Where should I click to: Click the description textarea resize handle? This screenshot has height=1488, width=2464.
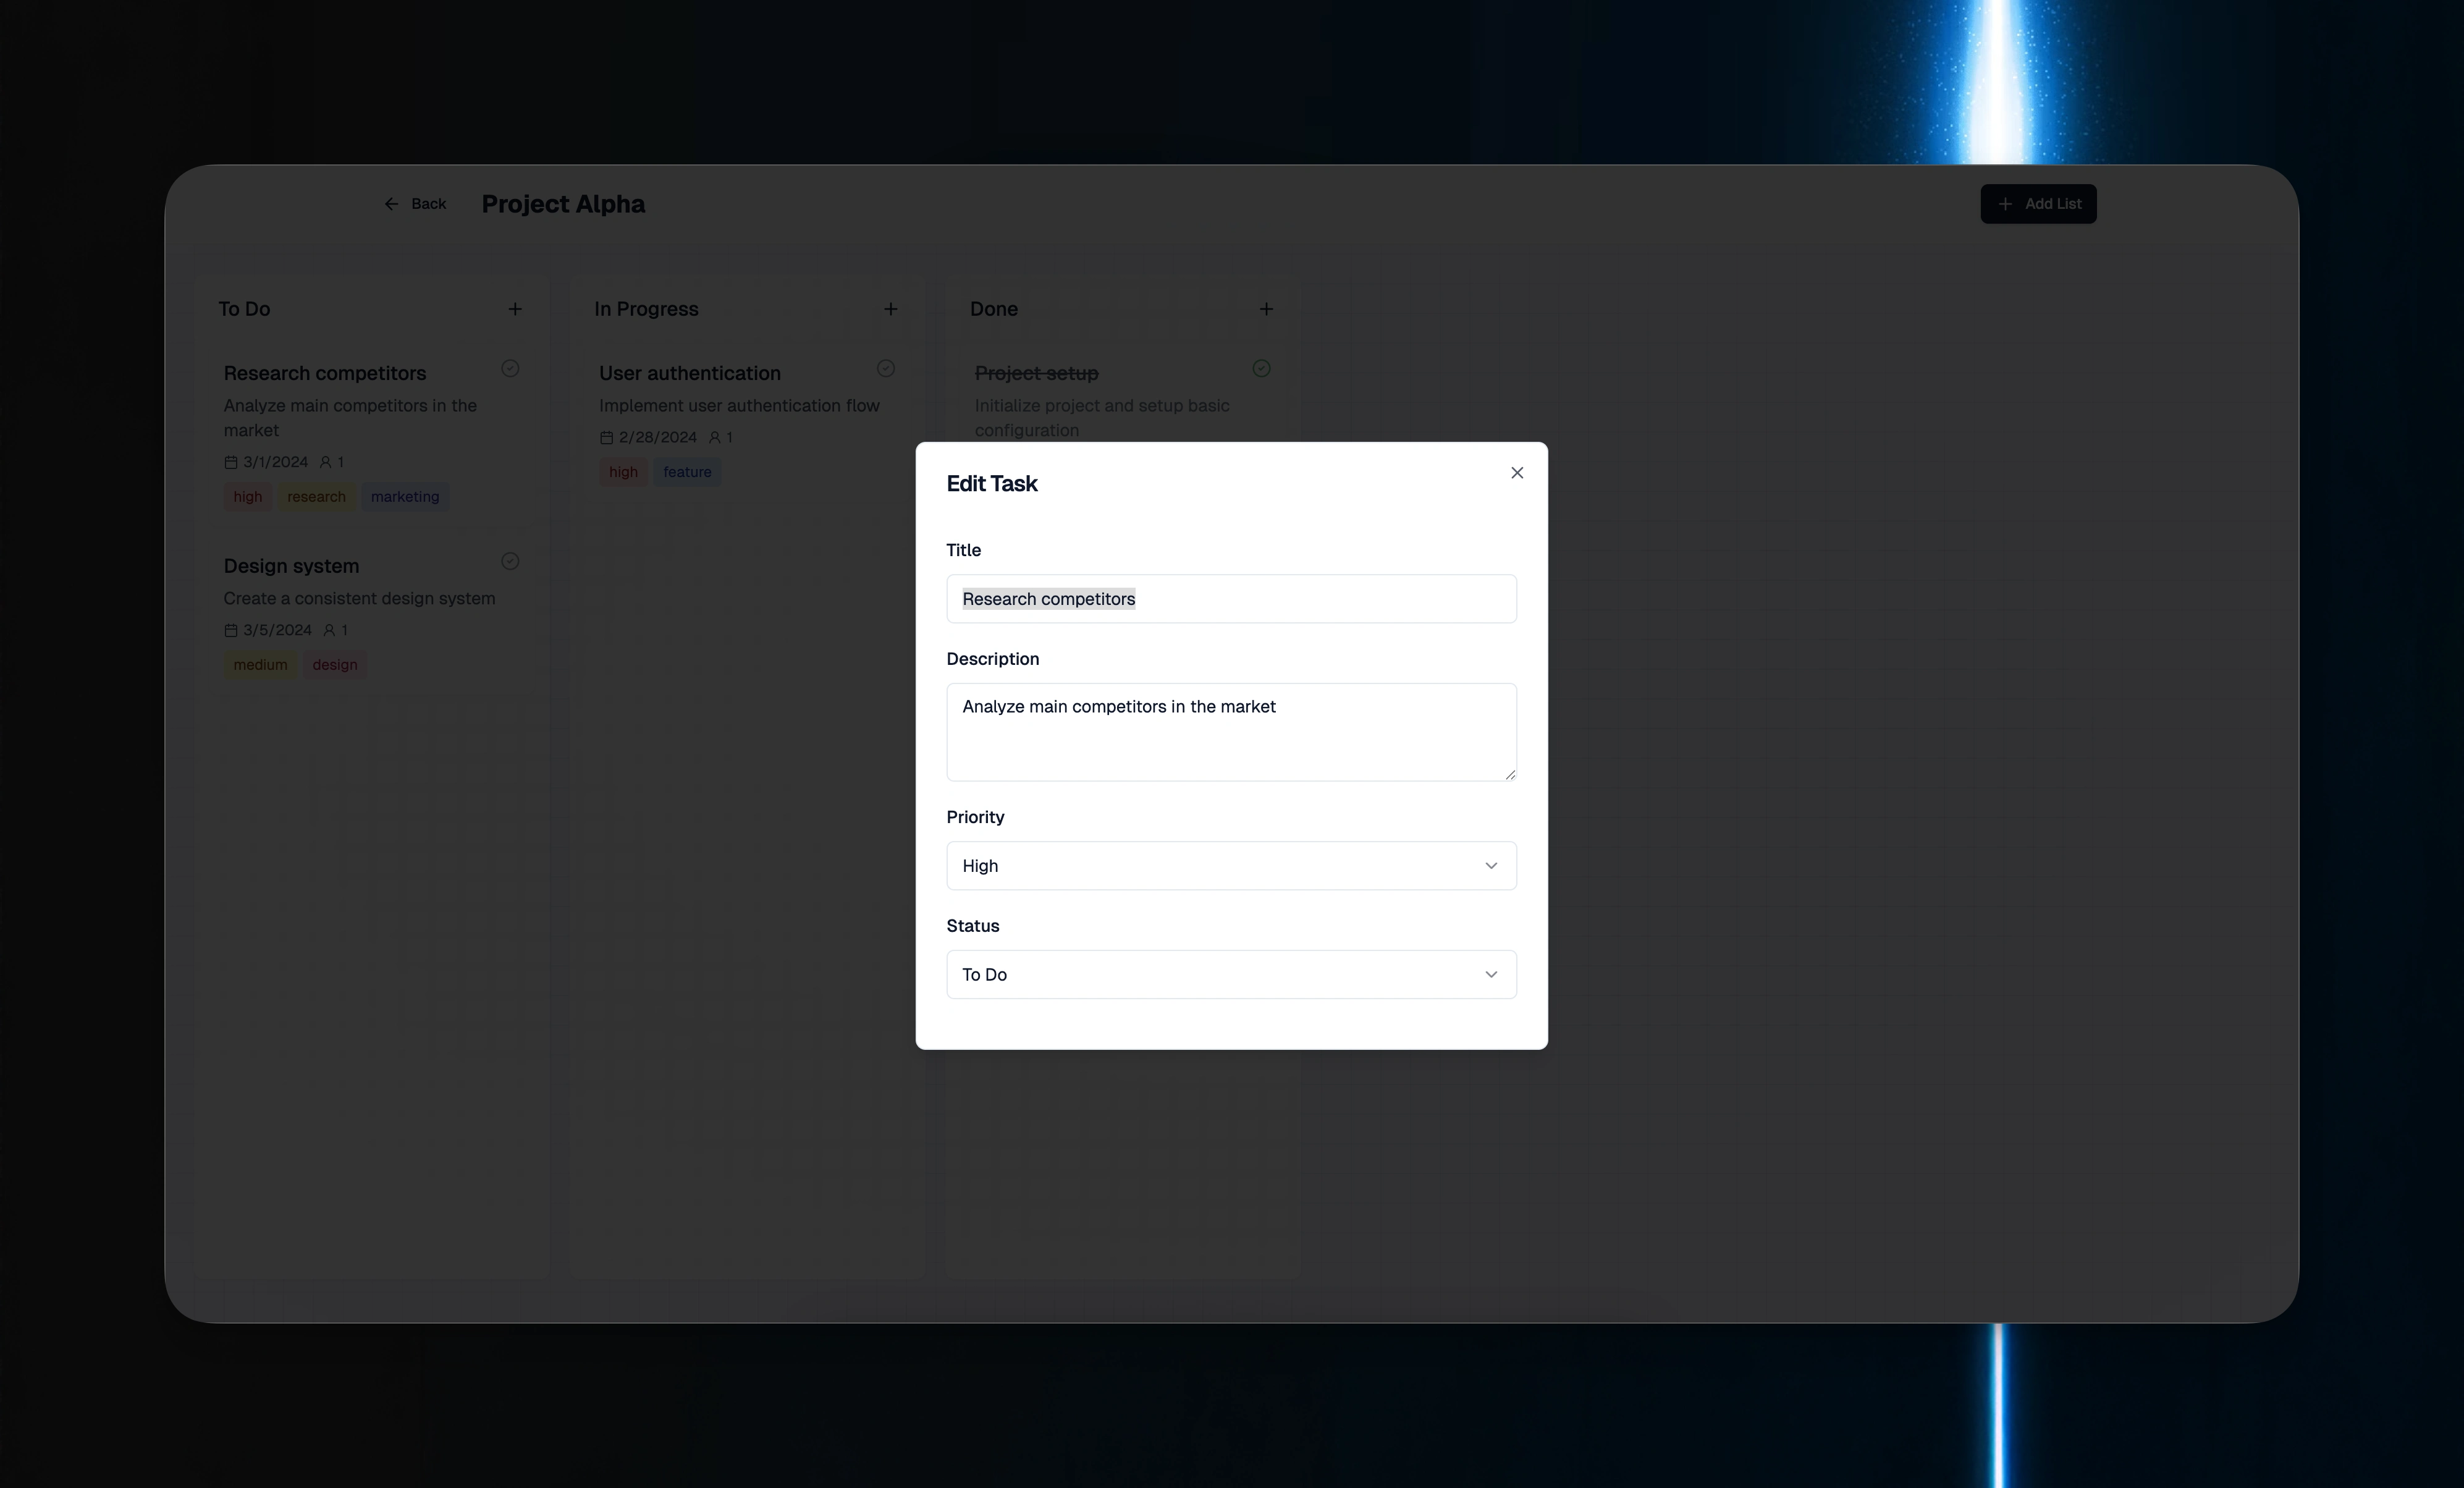click(1510, 774)
